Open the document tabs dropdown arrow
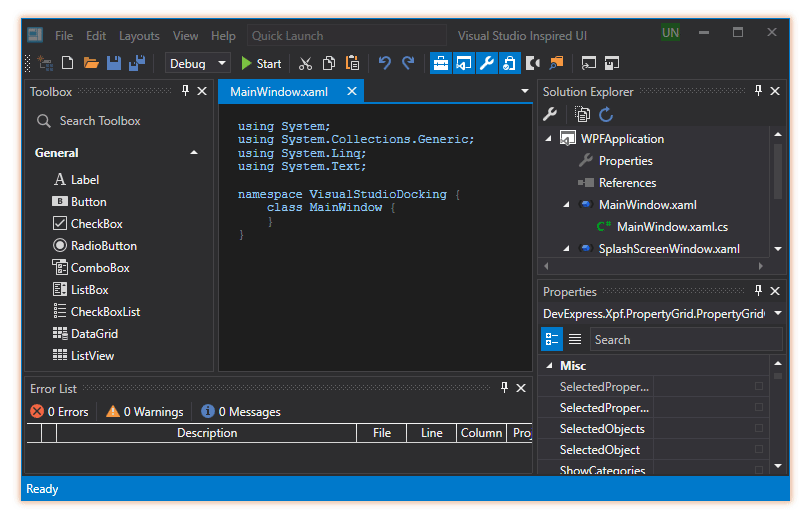Viewport: 806px width, 522px height. click(525, 91)
